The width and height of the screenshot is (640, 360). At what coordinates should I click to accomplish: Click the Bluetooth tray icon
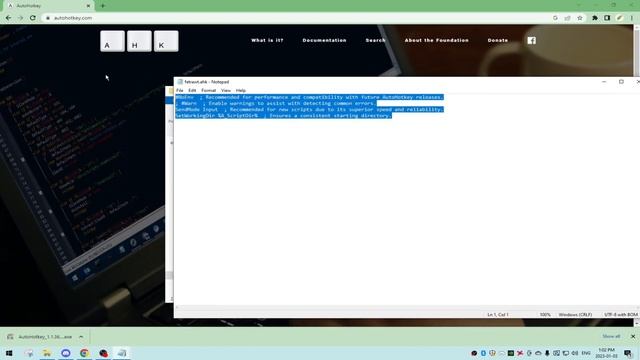point(483,353)
